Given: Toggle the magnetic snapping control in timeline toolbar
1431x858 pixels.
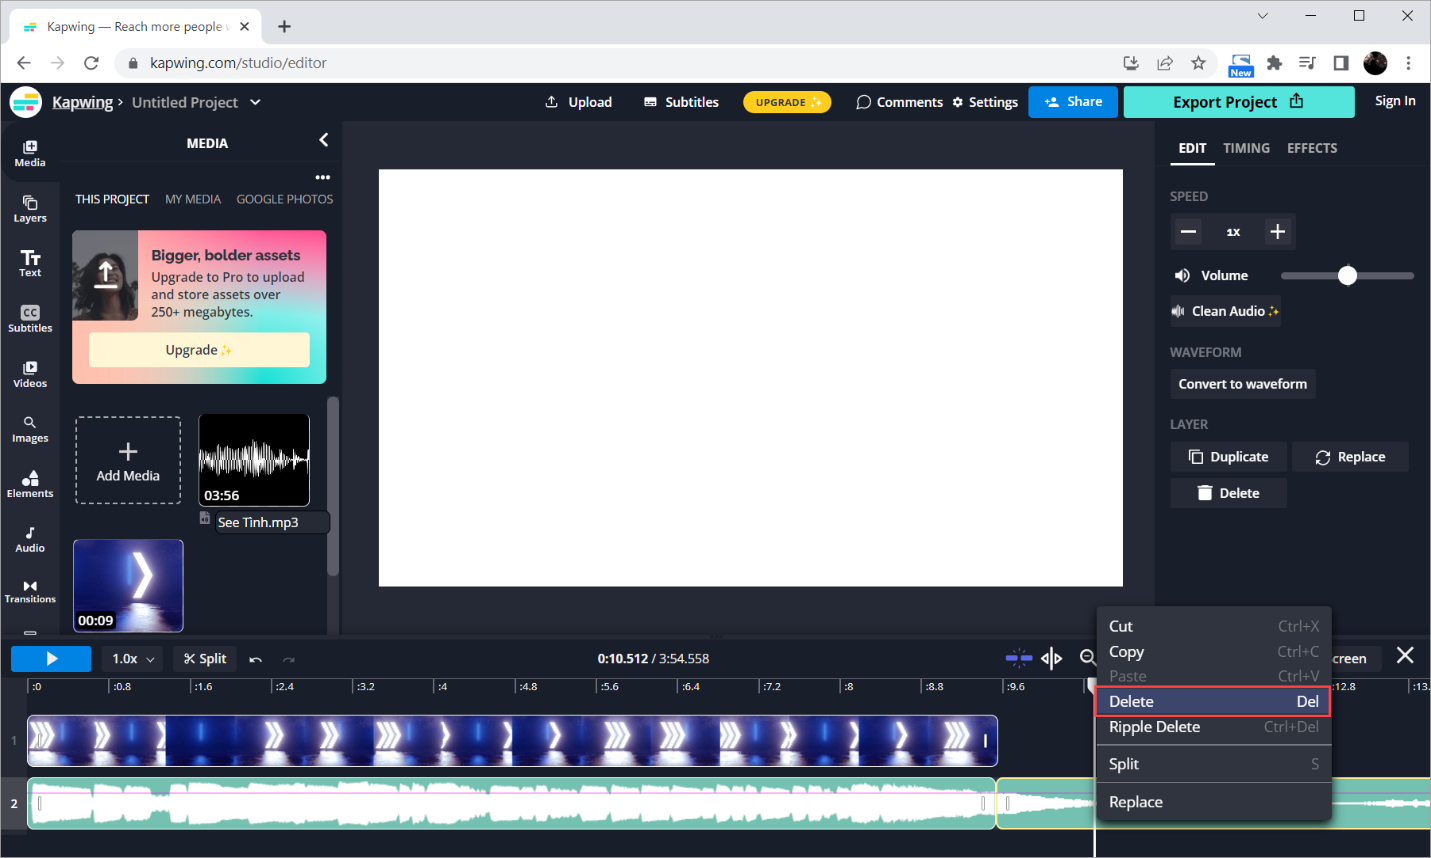Looking at the screenshot, I should click(x=1018, y=658).
